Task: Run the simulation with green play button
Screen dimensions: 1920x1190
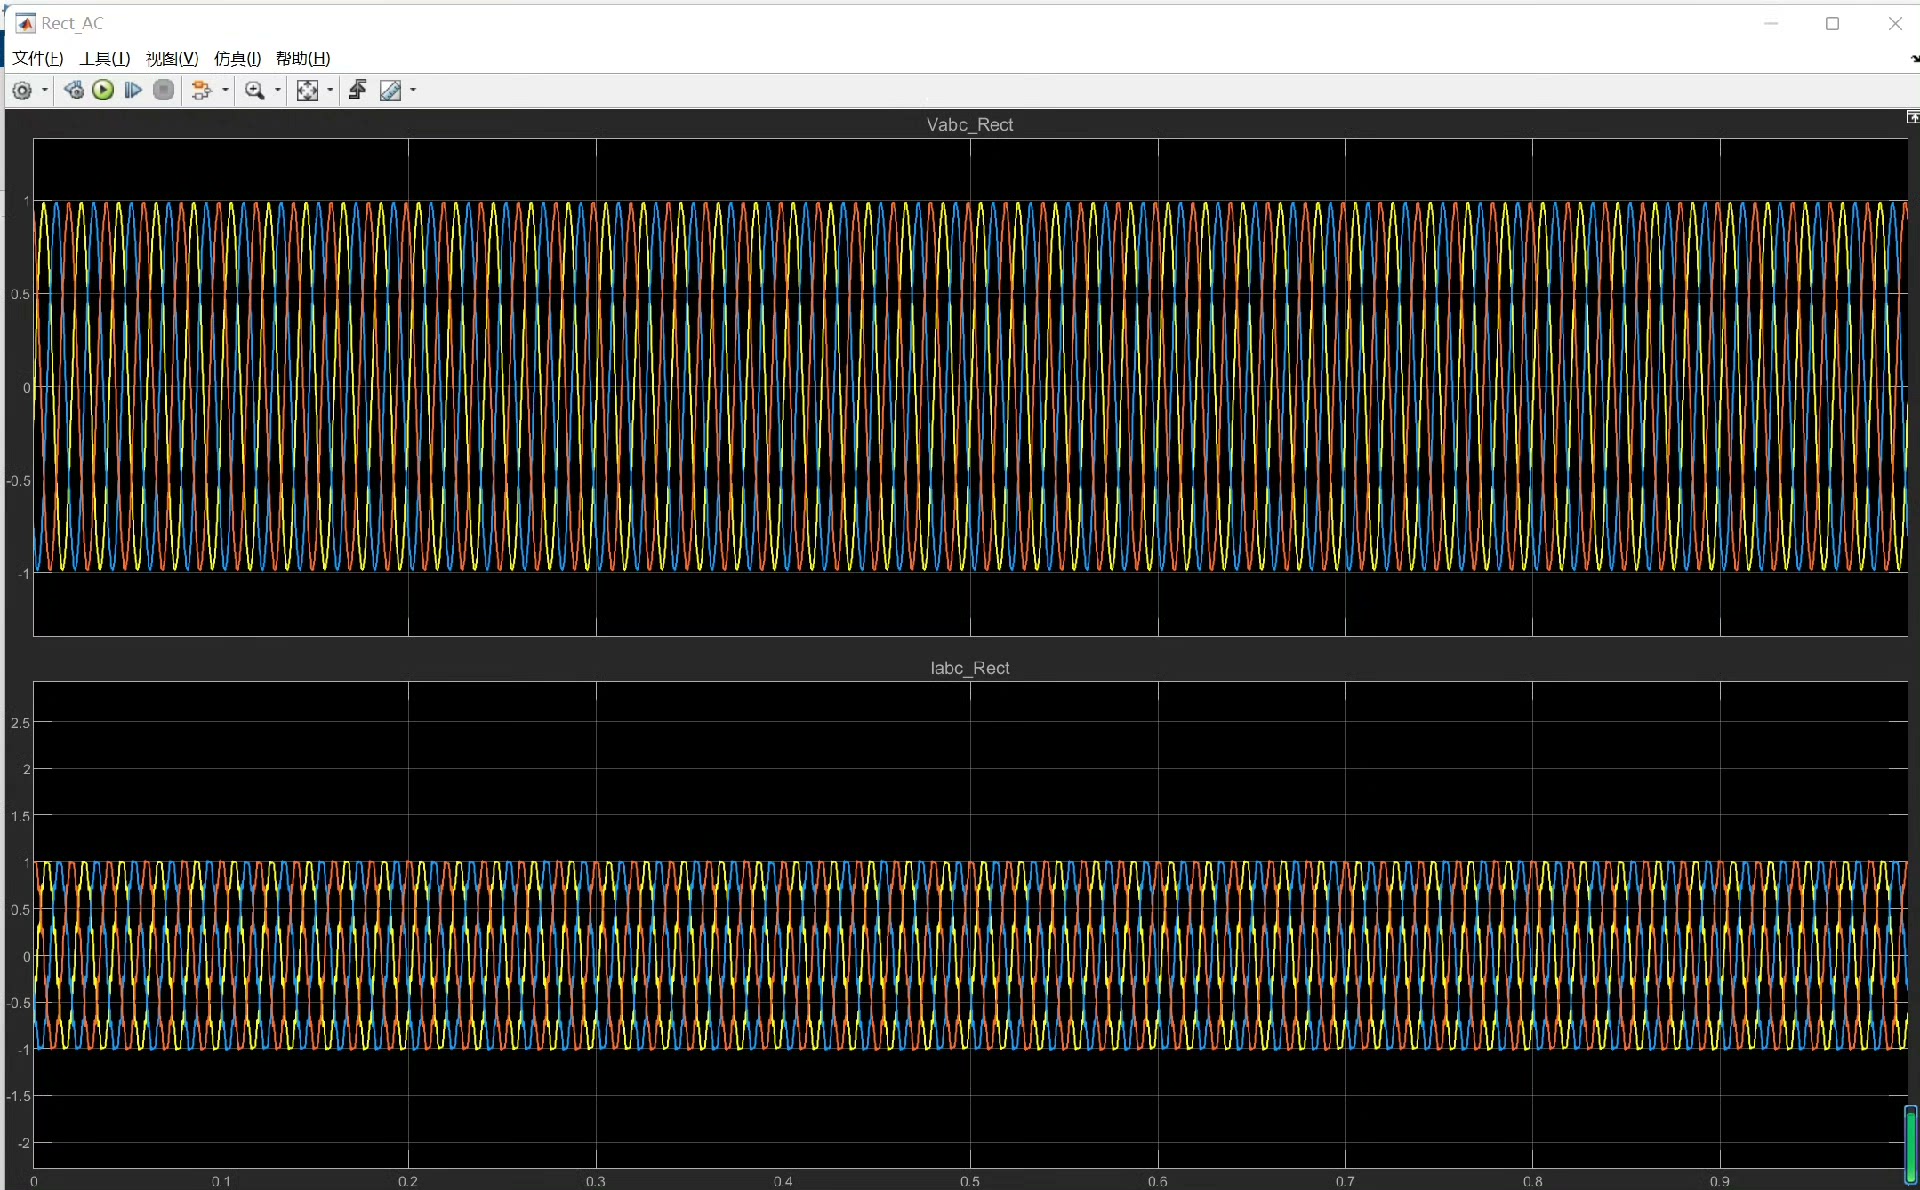Action: tap(103, 91)
